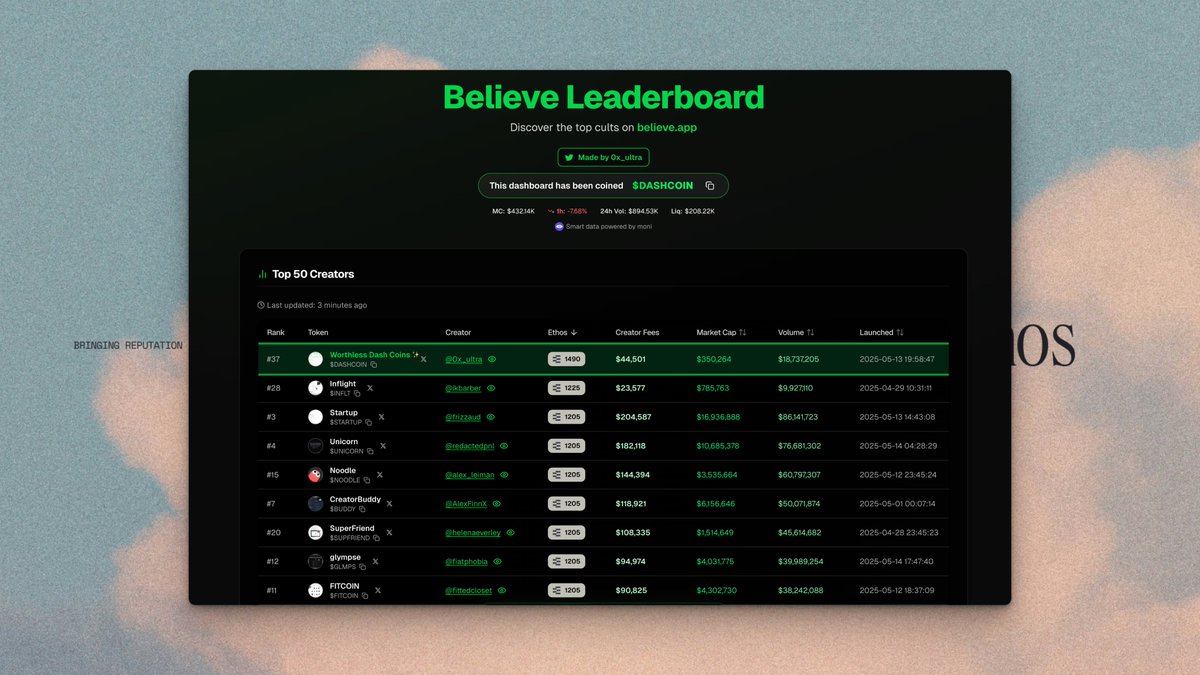Image resolution: width=1200 pixels, height=675 pixels.
Task: Click the Rank column header
Action: 275,332
